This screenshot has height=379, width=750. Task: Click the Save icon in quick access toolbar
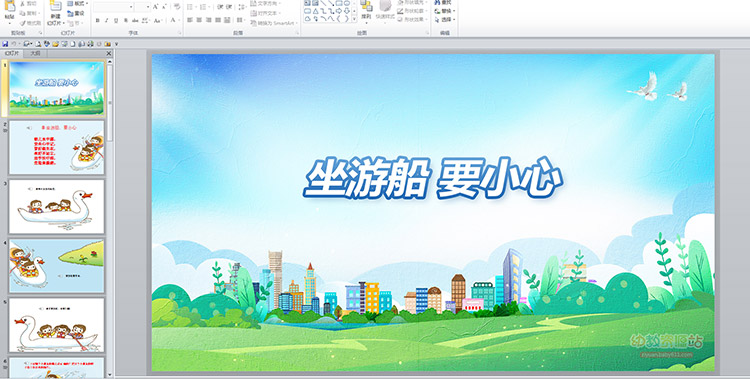tap(5, 44)
